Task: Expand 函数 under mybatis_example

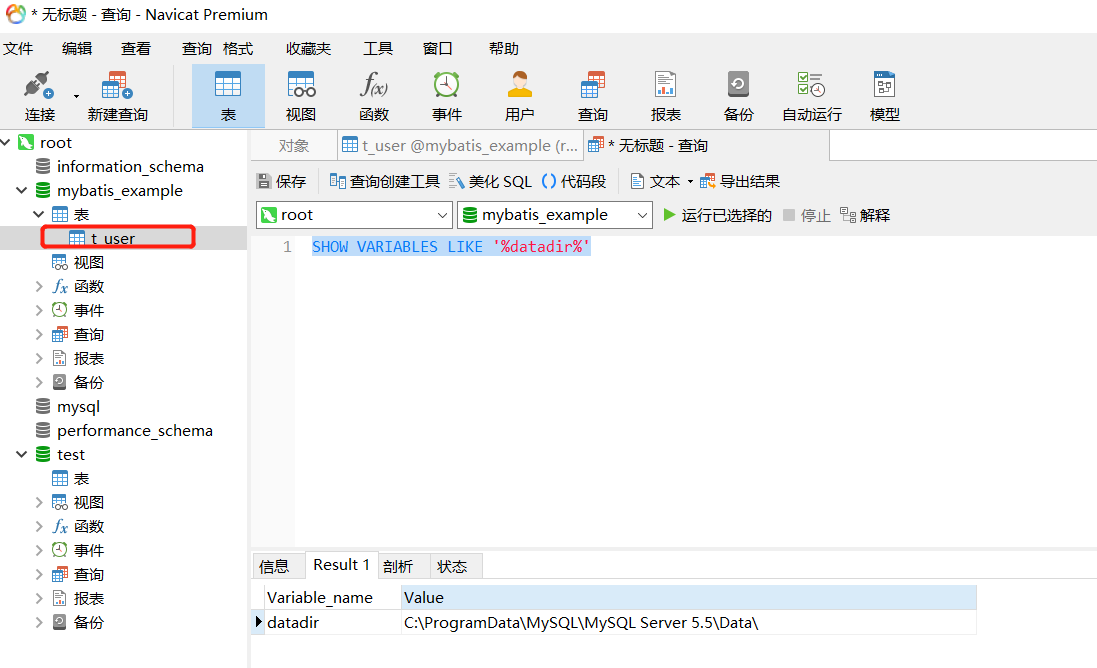Action: 38,286
